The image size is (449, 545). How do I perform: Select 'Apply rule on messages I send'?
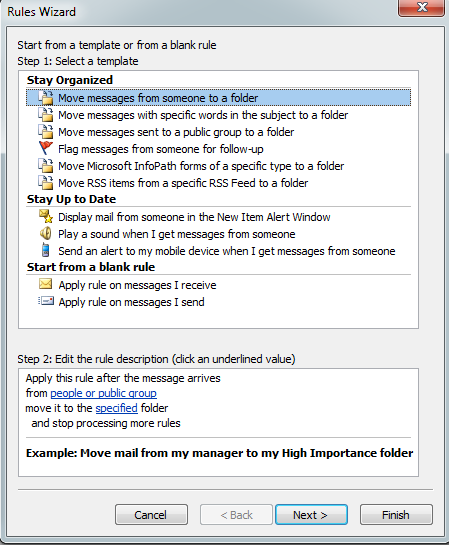[x=131, y=302]
